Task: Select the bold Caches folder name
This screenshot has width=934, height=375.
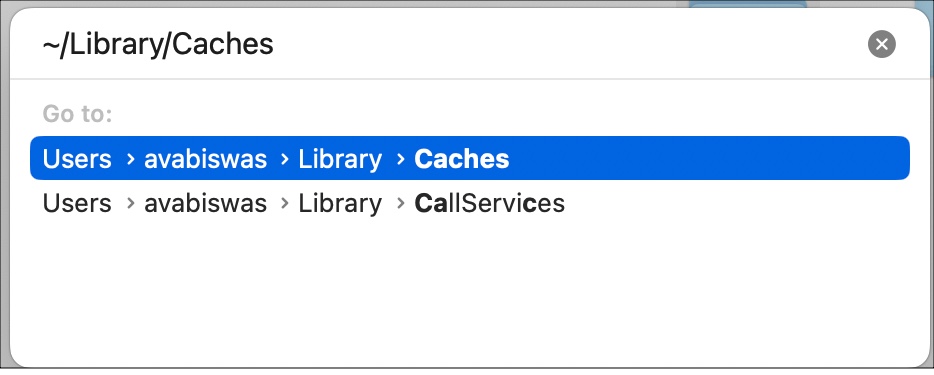Action: point(462,159)
